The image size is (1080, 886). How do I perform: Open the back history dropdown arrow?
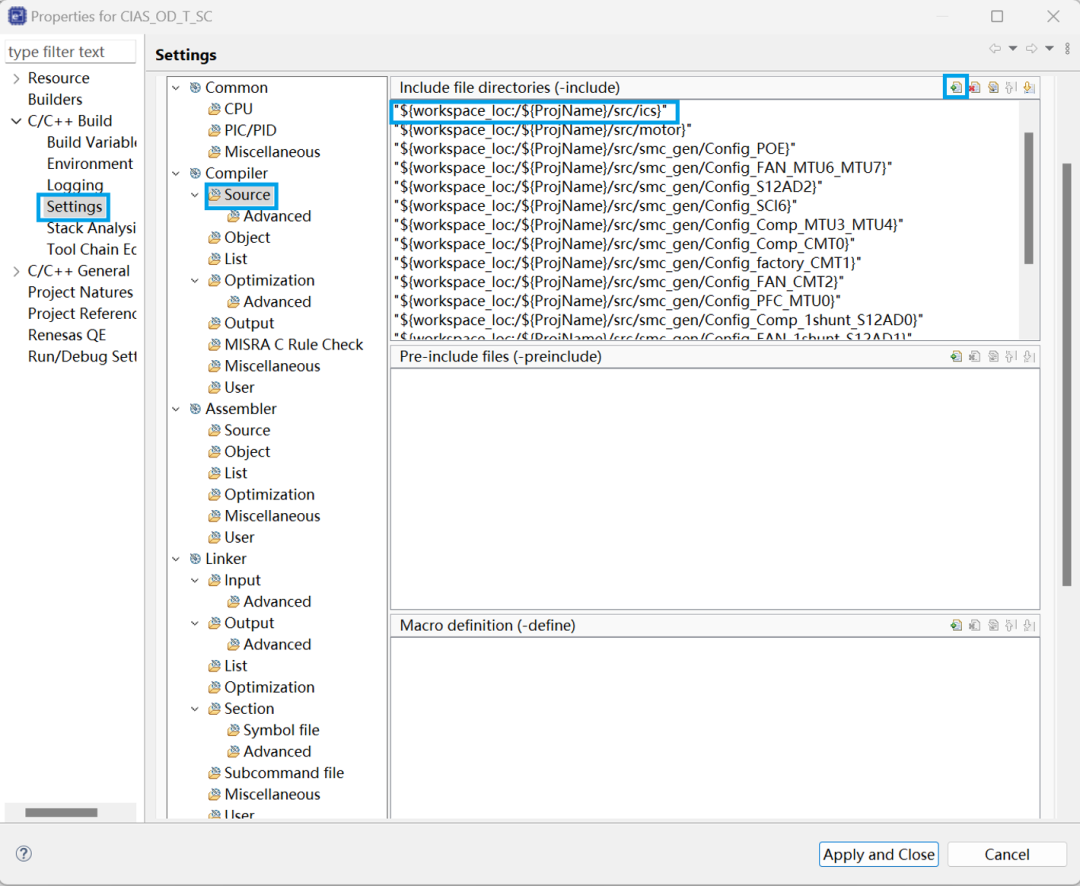(1012, 48)
